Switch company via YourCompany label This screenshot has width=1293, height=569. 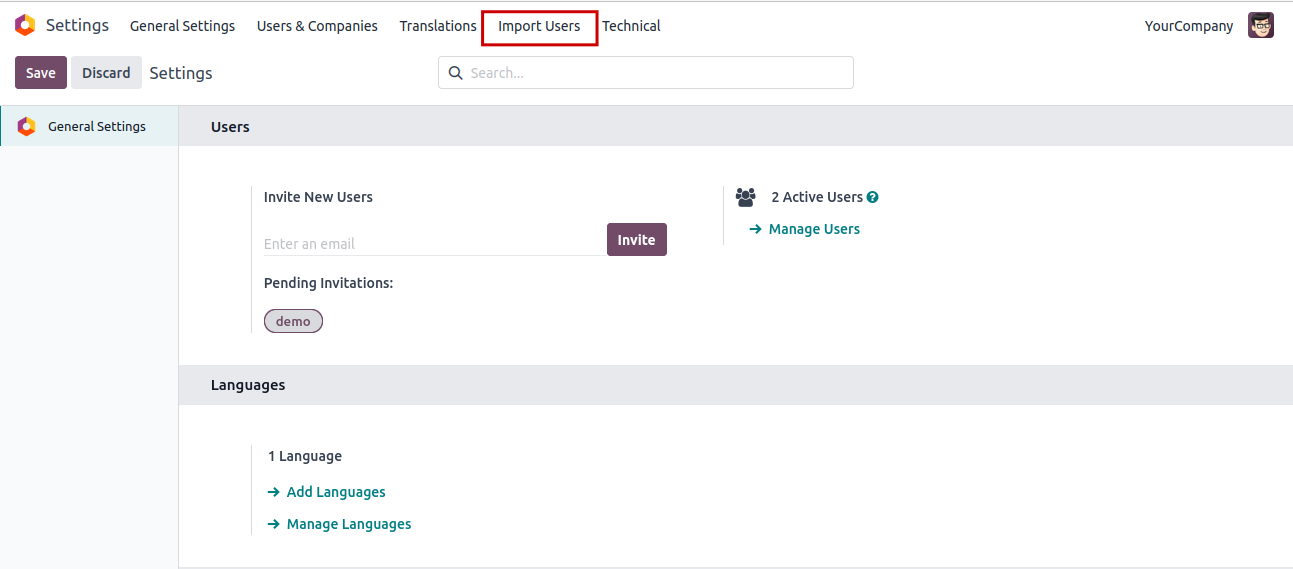1188,26
